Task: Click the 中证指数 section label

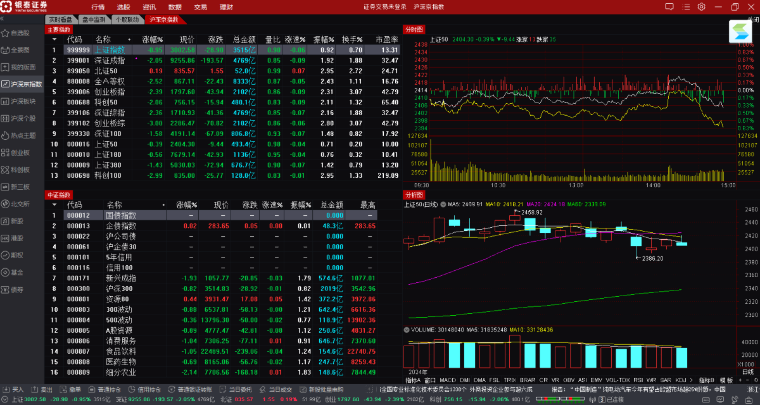Action: coord(59,195)
